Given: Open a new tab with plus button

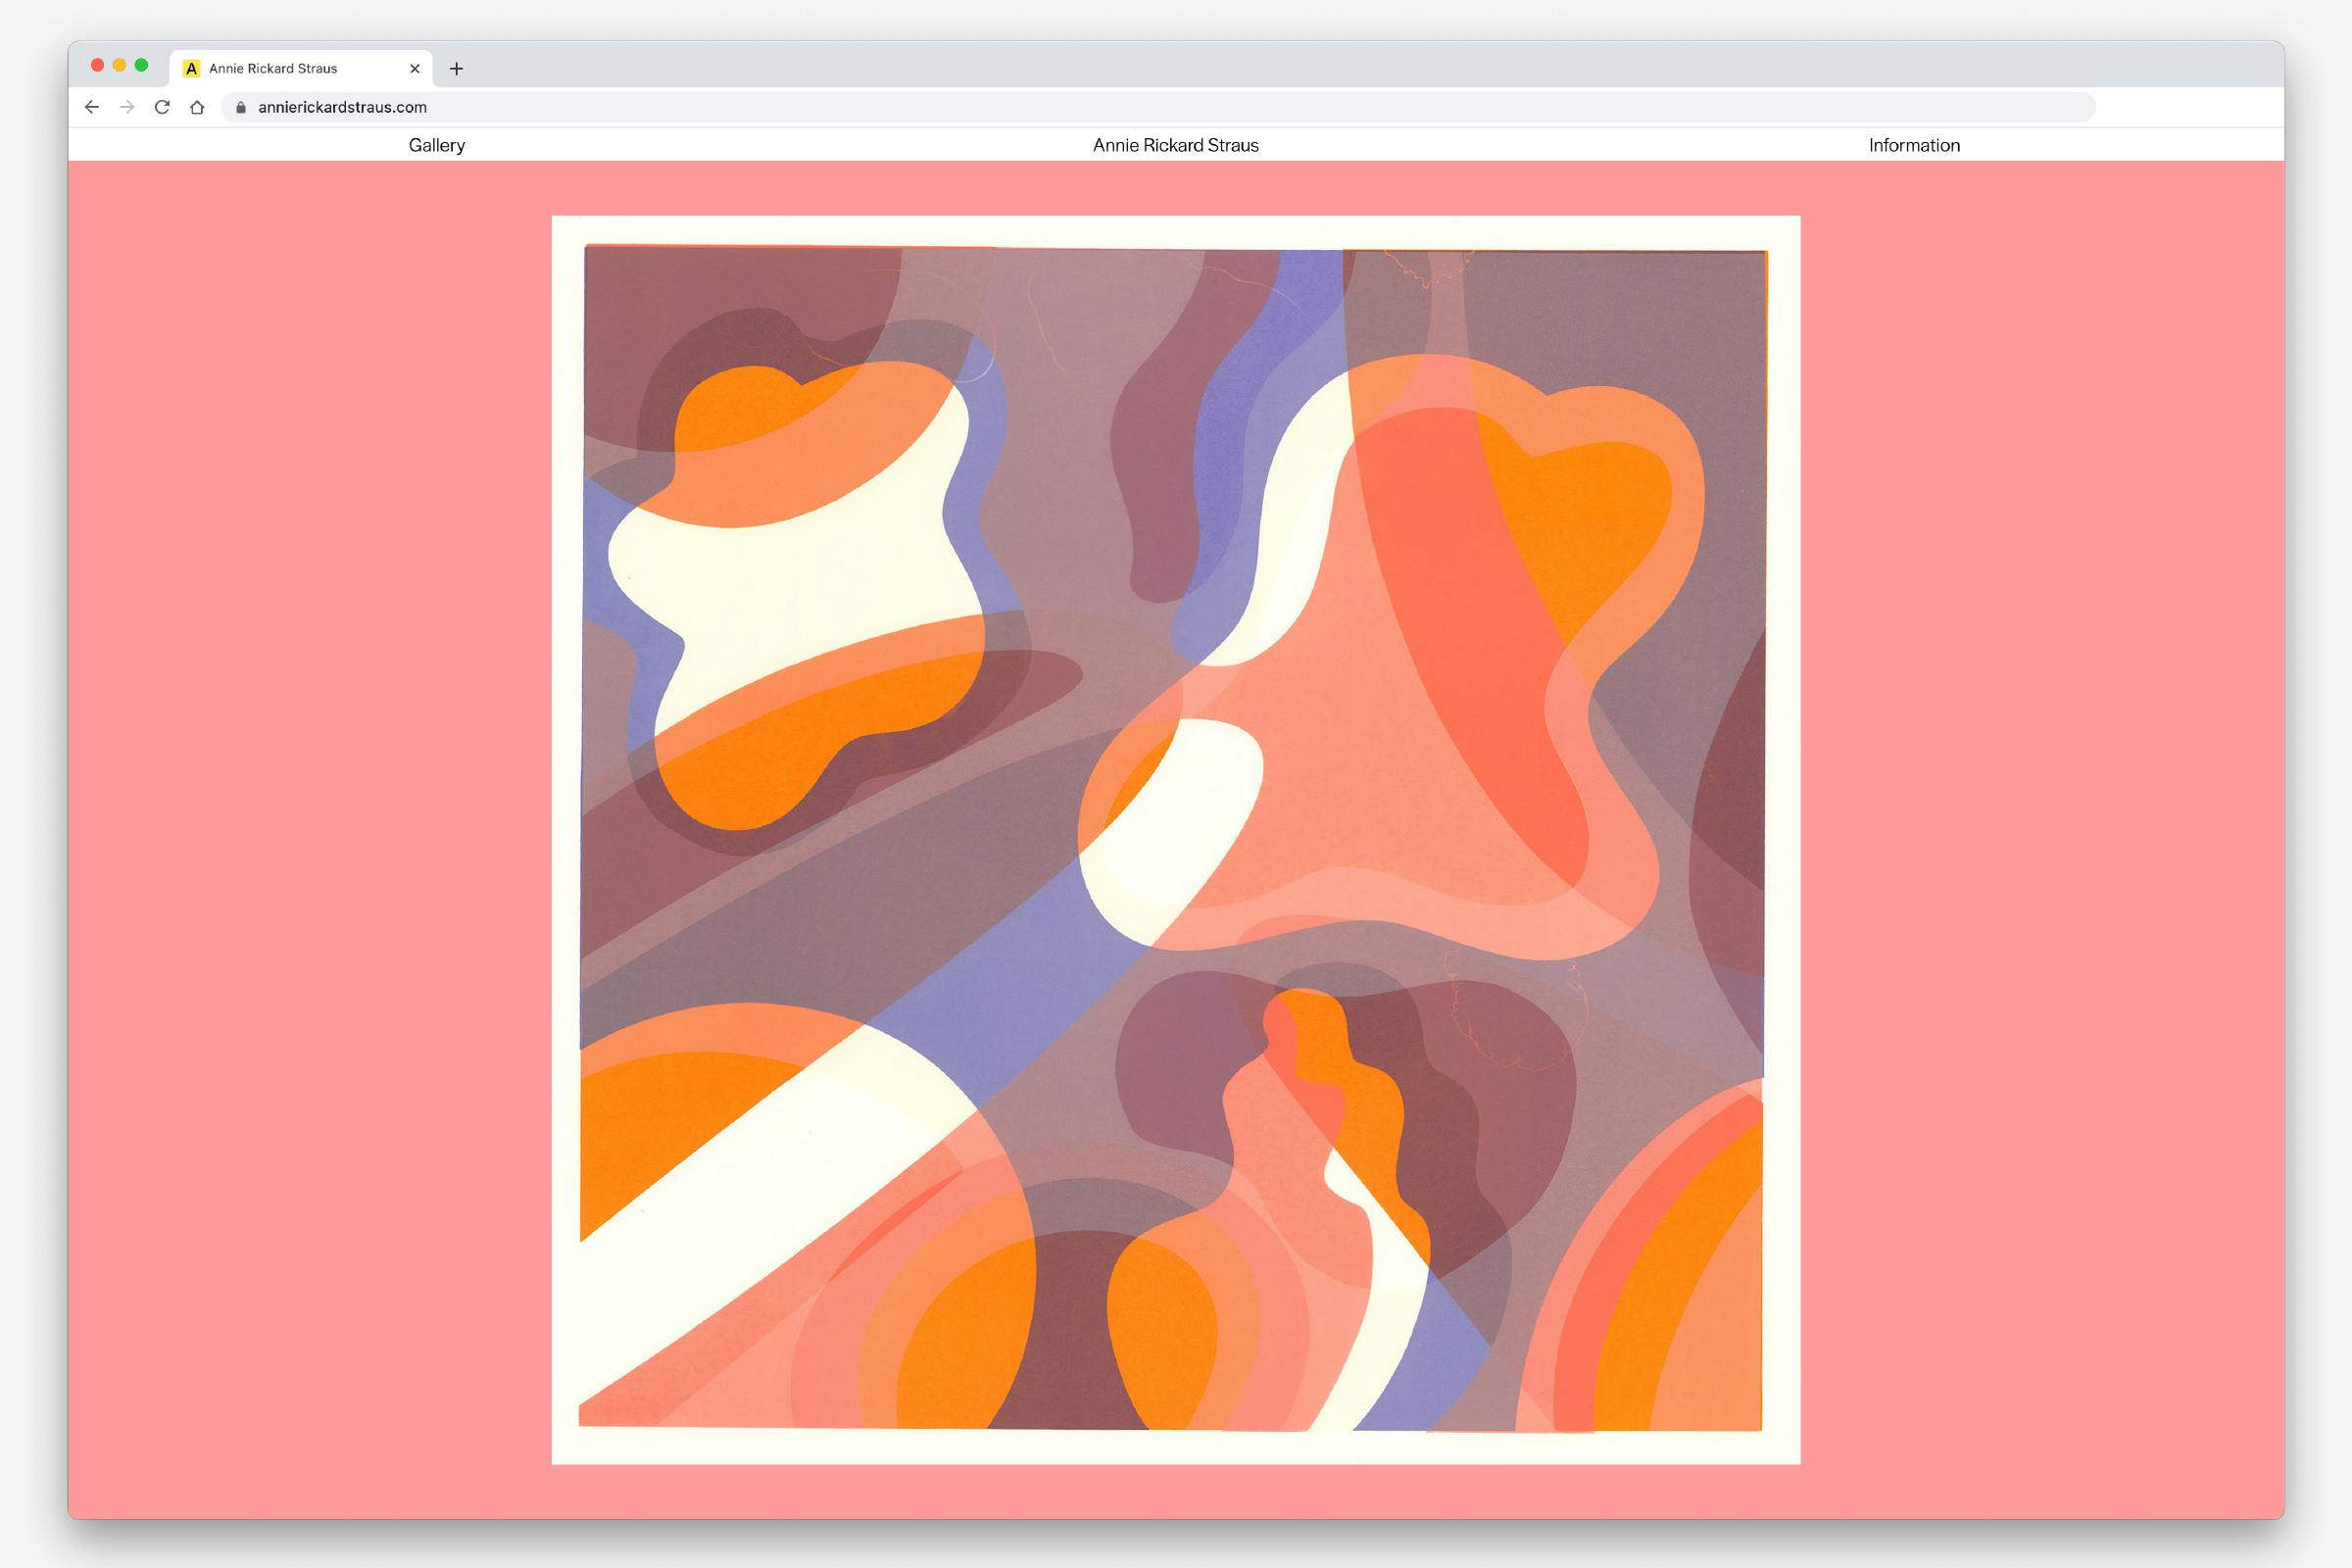Looking at the screenshot, I should tap(456, 68).
